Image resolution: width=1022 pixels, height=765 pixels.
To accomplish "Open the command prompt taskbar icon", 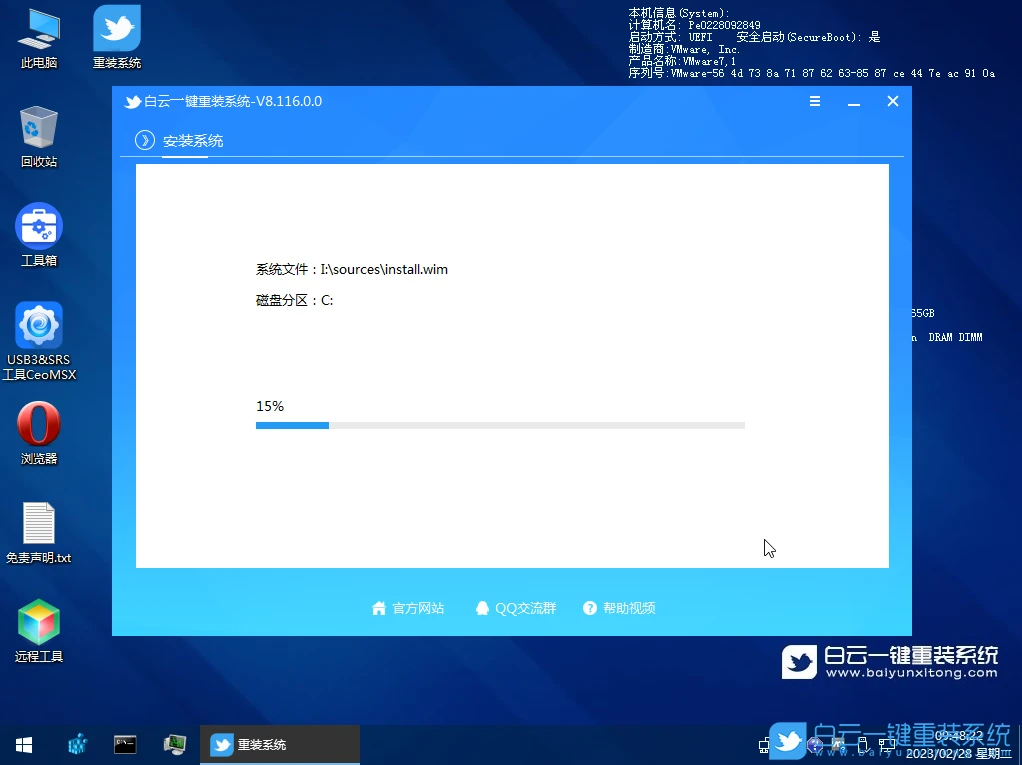I will (x=125, y=744).
